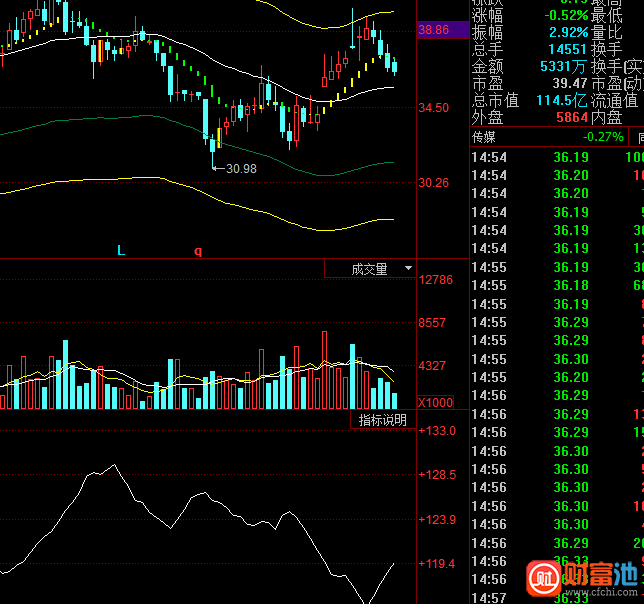Select the highlighted 38.86 price label
This screenshot has height=604, width=644.
tap(443, 30)
